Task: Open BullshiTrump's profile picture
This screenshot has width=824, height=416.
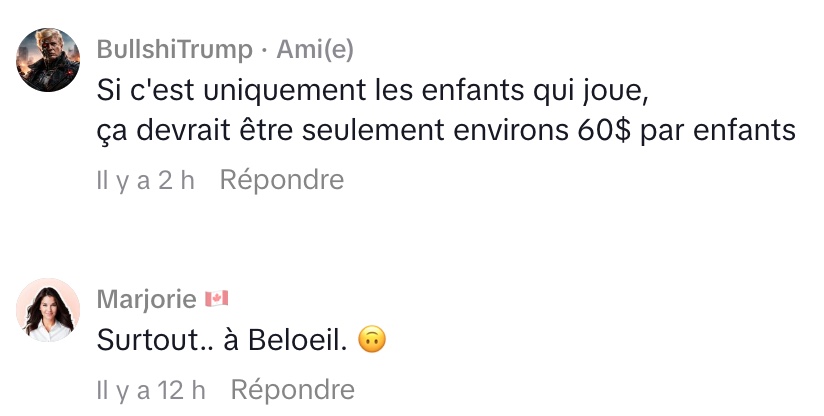Action: point(48,59)
